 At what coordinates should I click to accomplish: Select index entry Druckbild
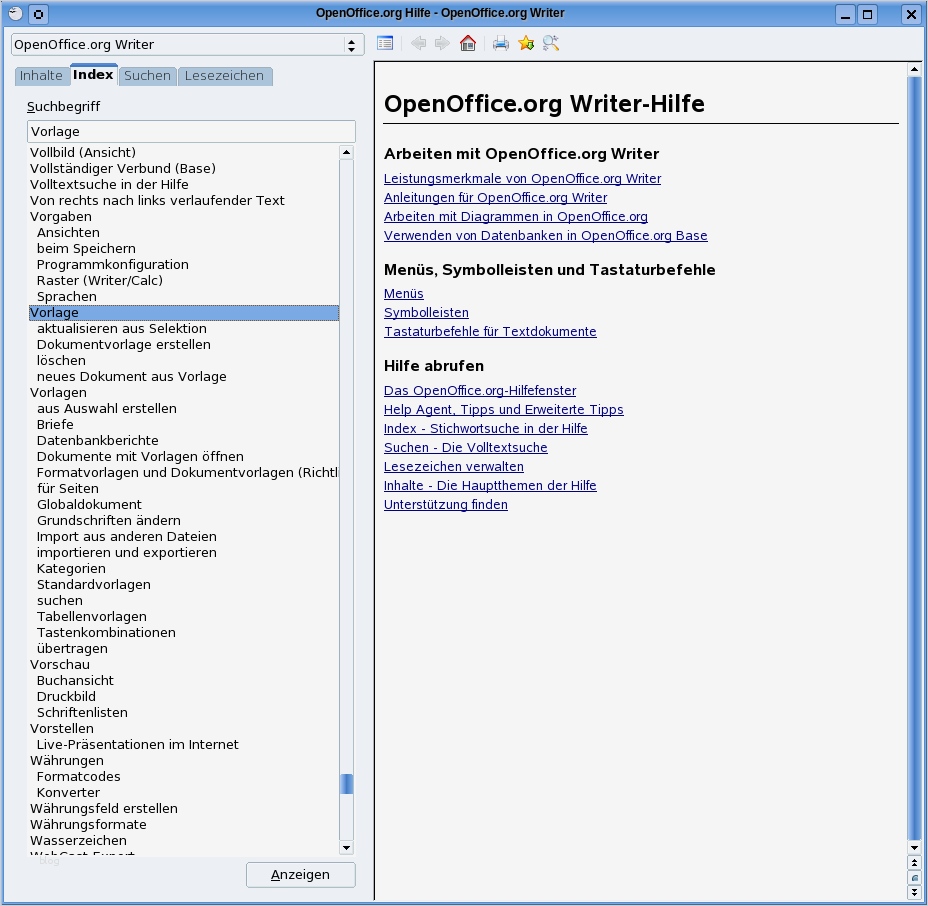66,696
